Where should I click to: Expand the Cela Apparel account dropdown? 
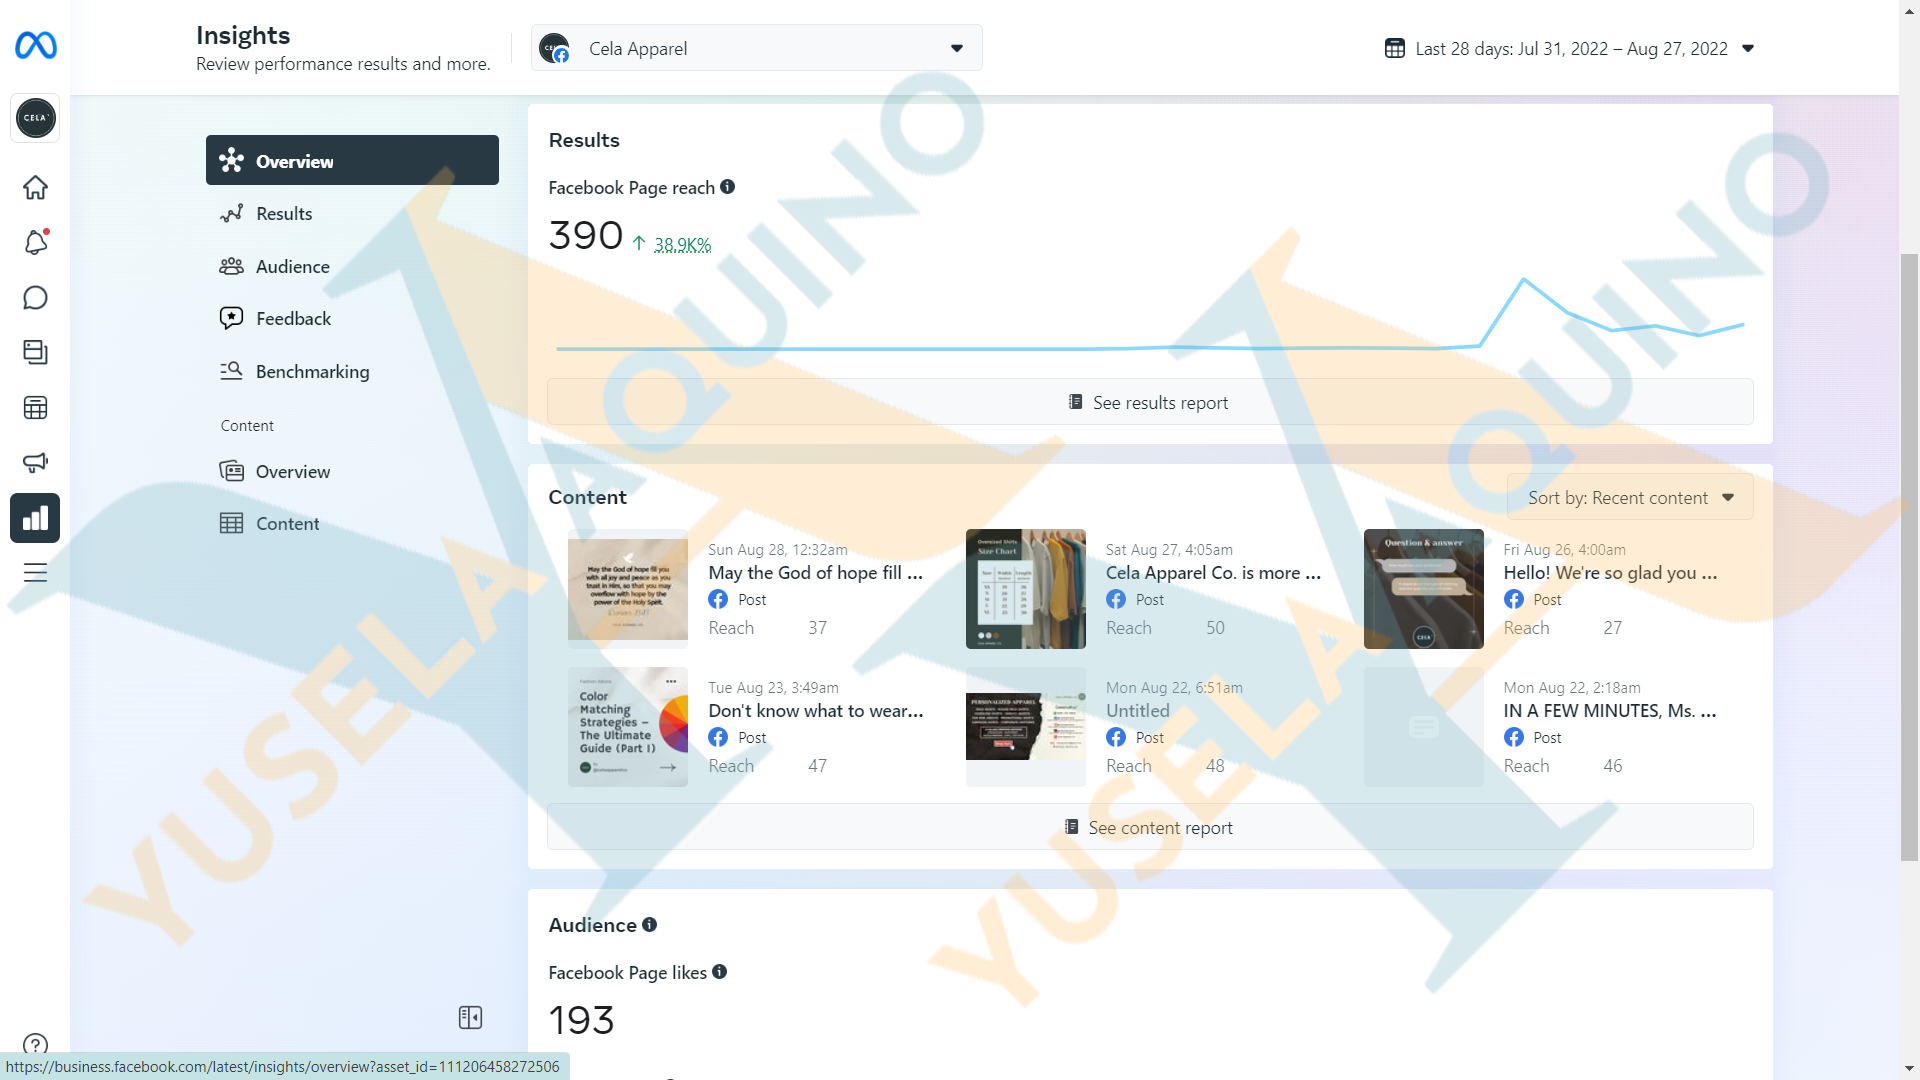(x=756, y=48)
